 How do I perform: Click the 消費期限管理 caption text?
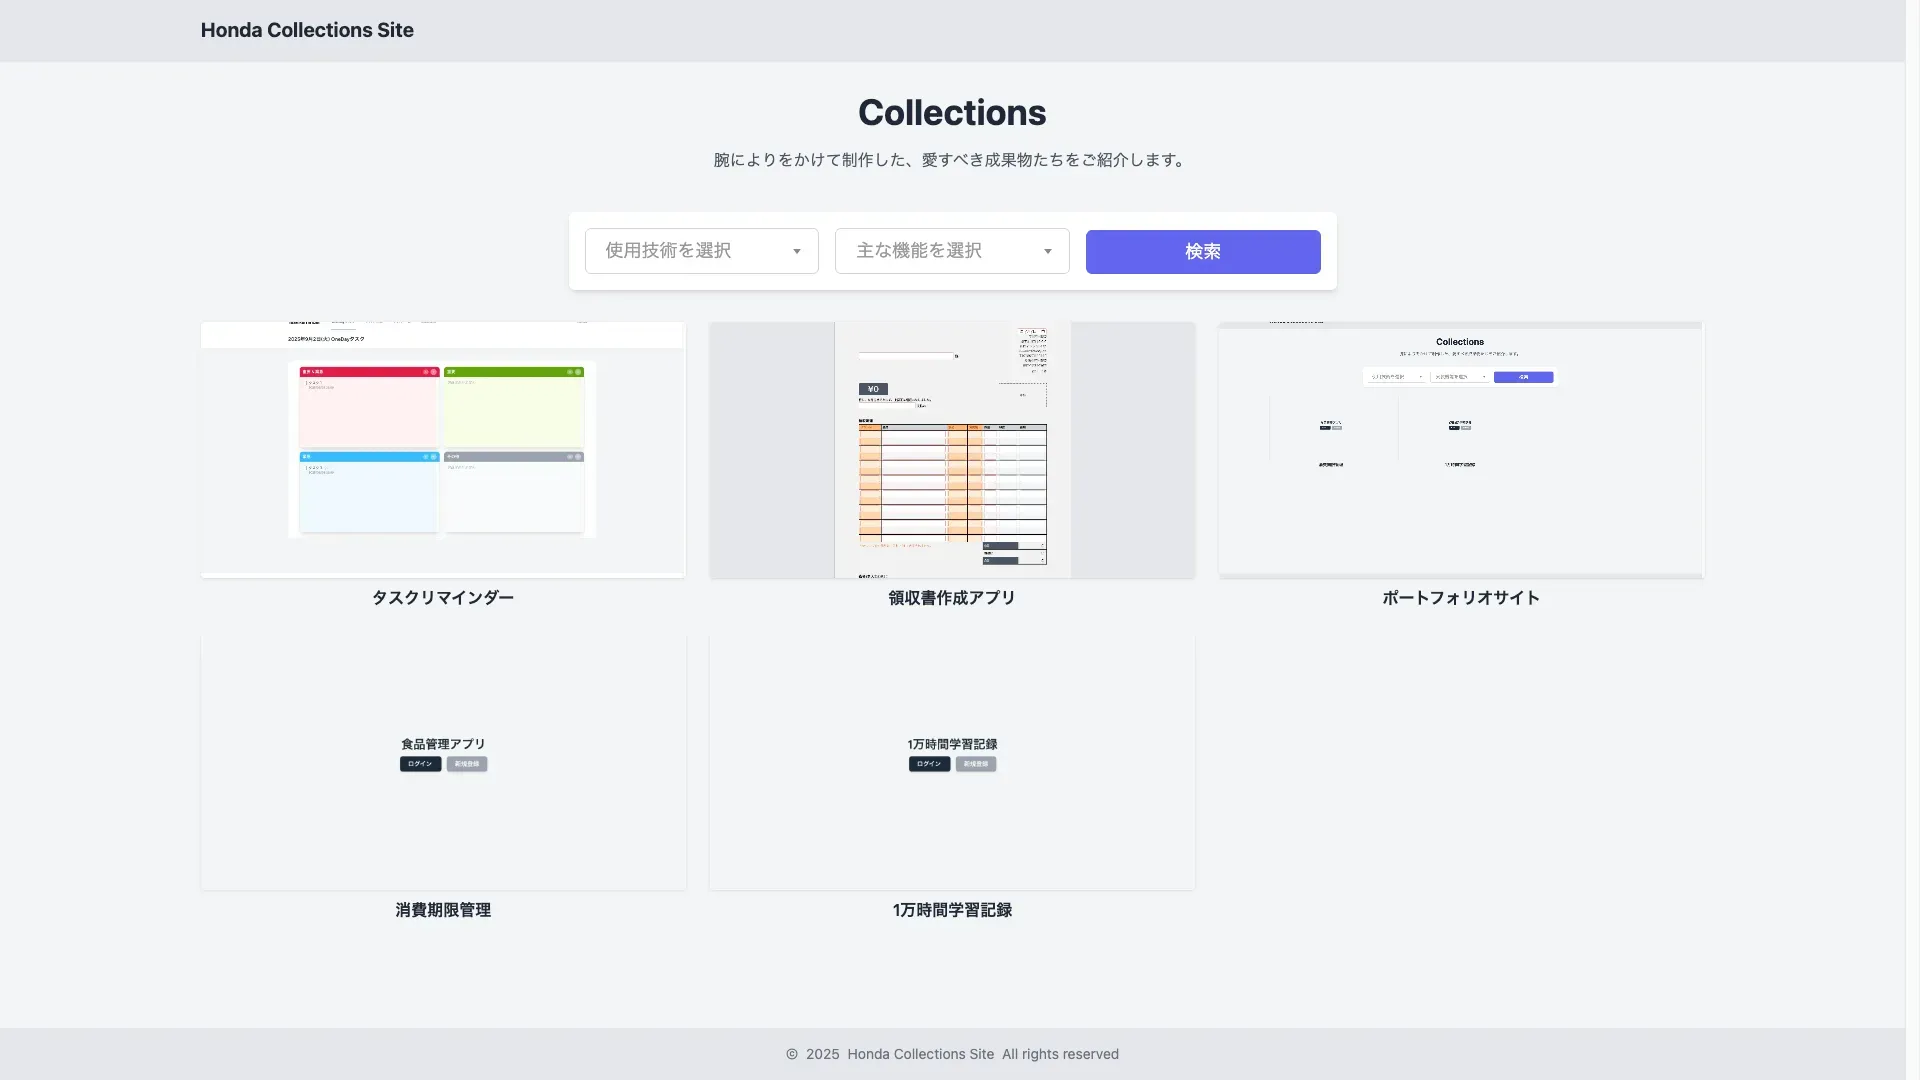point(442,910)
